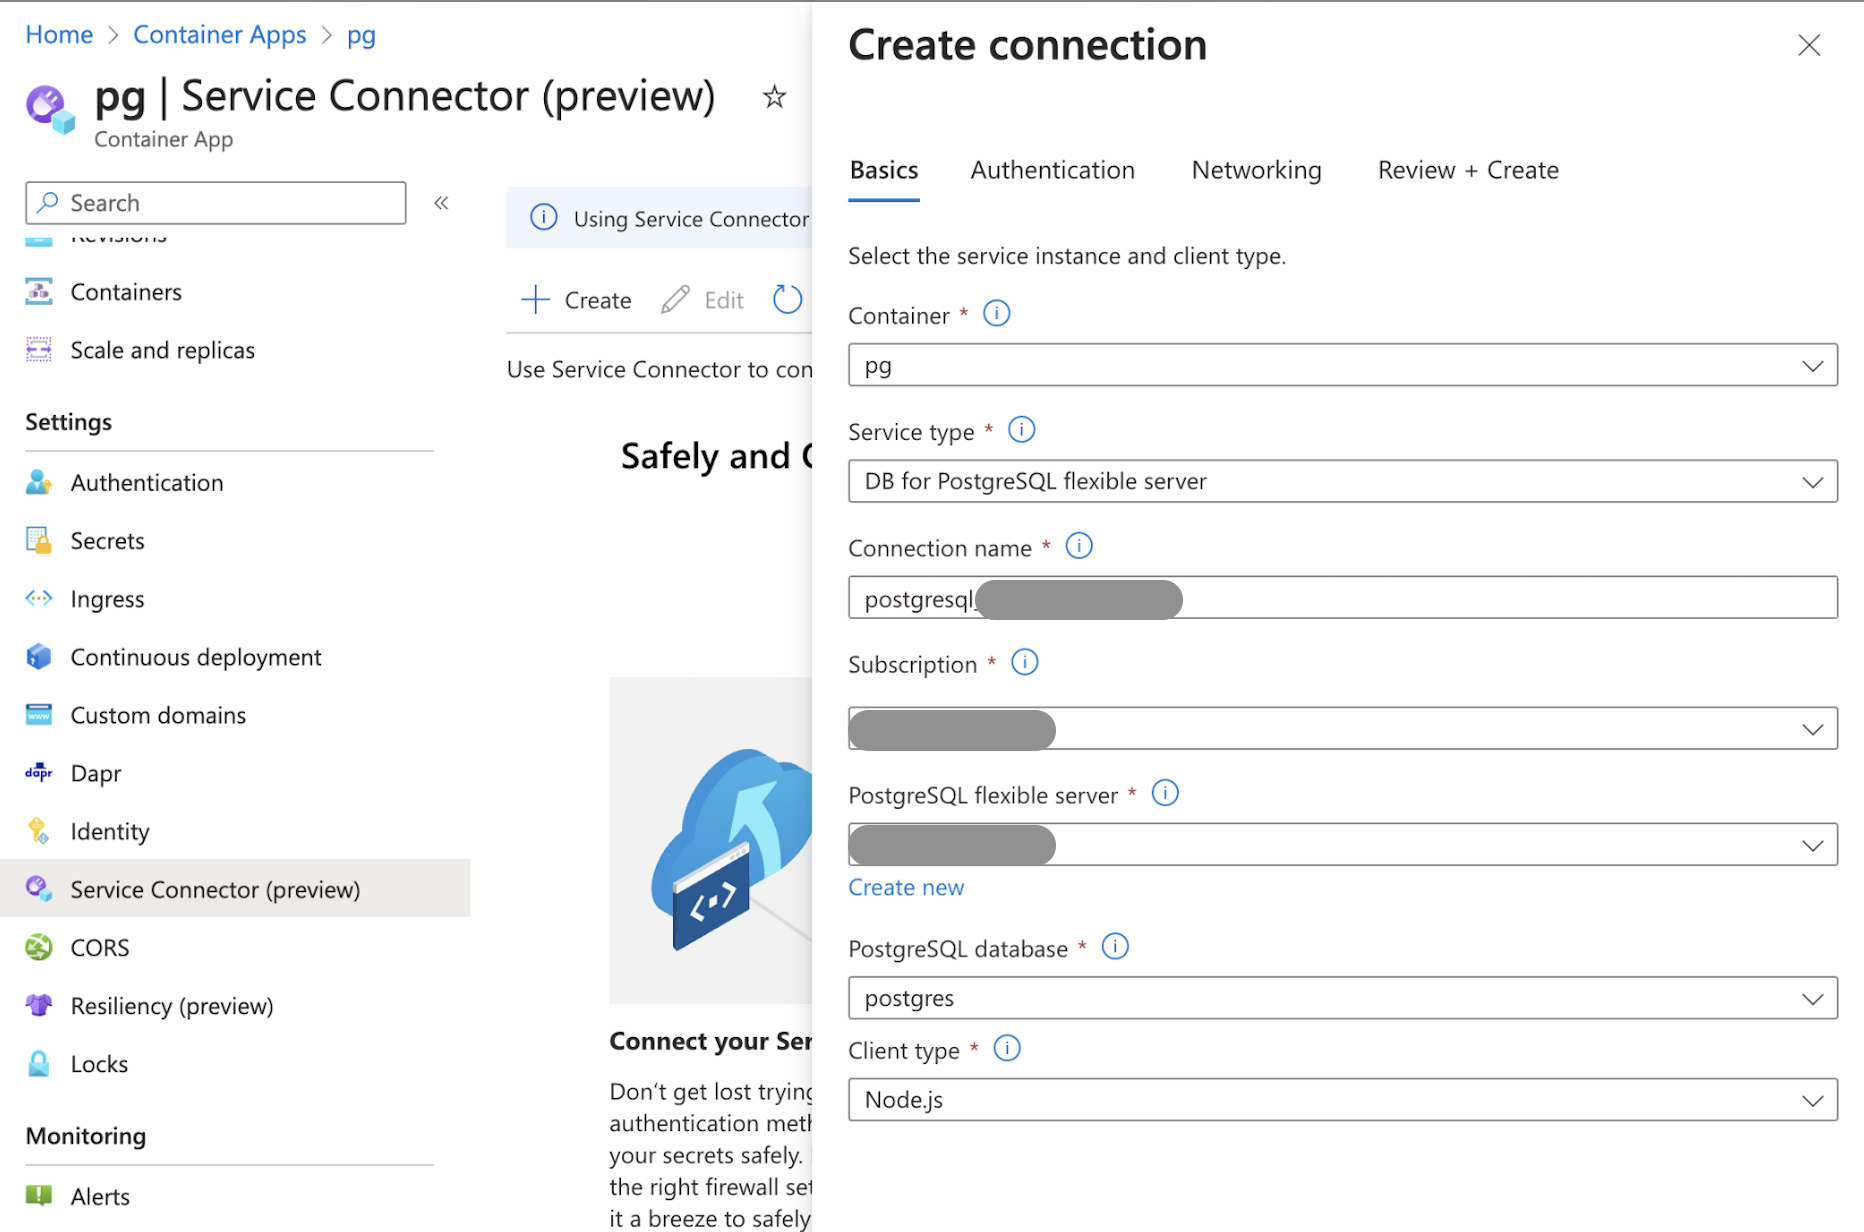Open the Client type dropdown showing Node.js
This screenshot has height=1232, width=1864.
click(1342, 1099)
